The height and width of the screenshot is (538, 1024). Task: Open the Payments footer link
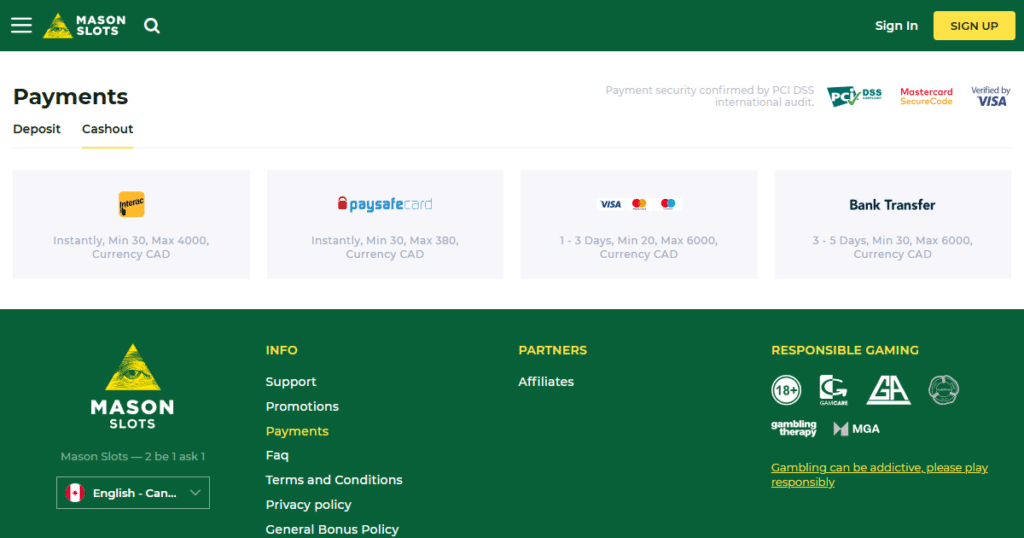[297, 431]
